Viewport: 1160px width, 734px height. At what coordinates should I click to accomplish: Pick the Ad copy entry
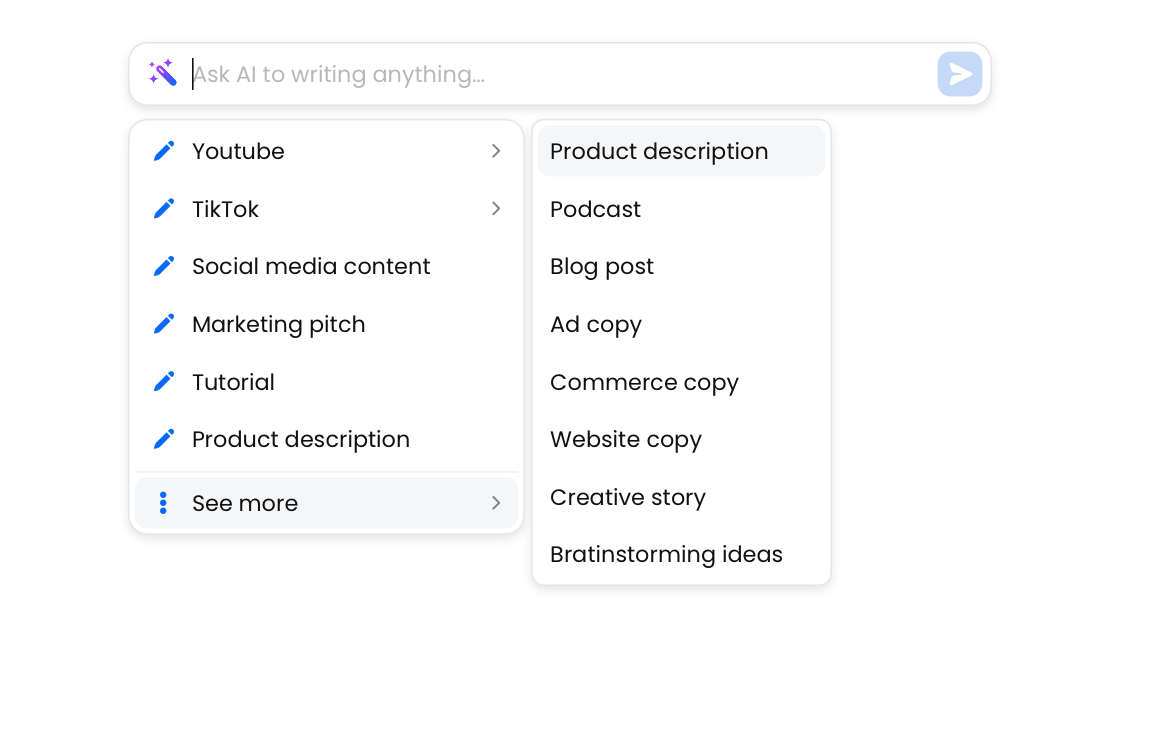pos(595,324)
